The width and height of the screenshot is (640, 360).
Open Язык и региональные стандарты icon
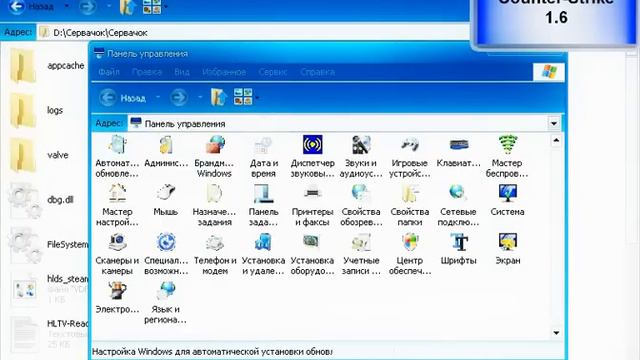point(166,302)
